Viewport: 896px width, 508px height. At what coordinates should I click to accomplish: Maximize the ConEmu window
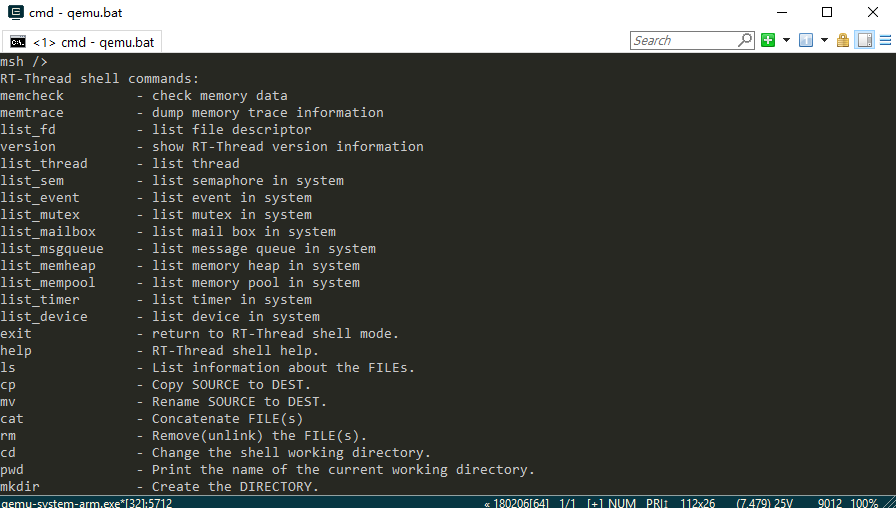[x=827, y=12]
